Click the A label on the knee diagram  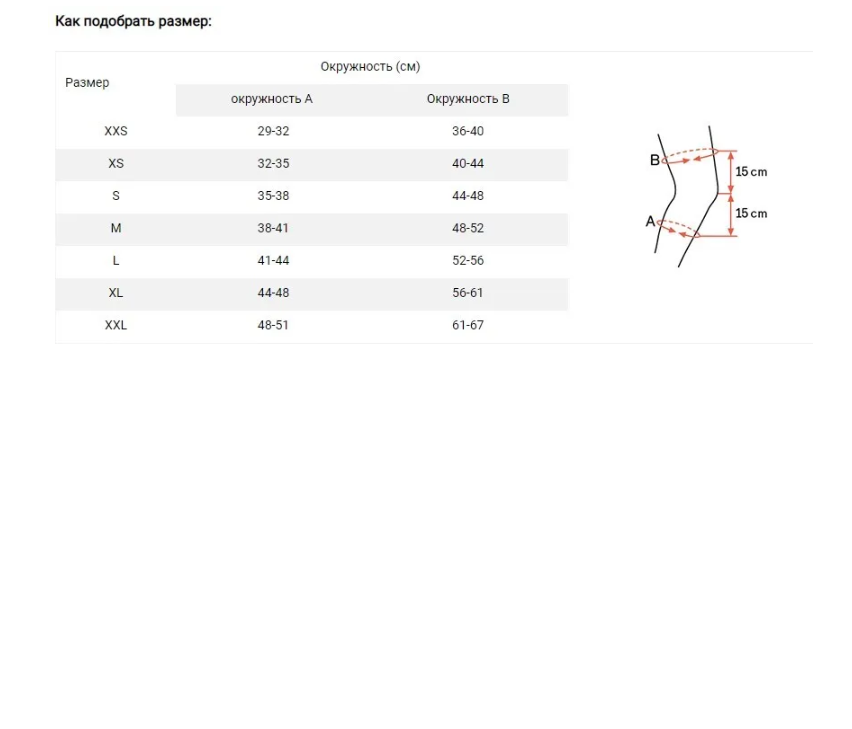point(650,222)
